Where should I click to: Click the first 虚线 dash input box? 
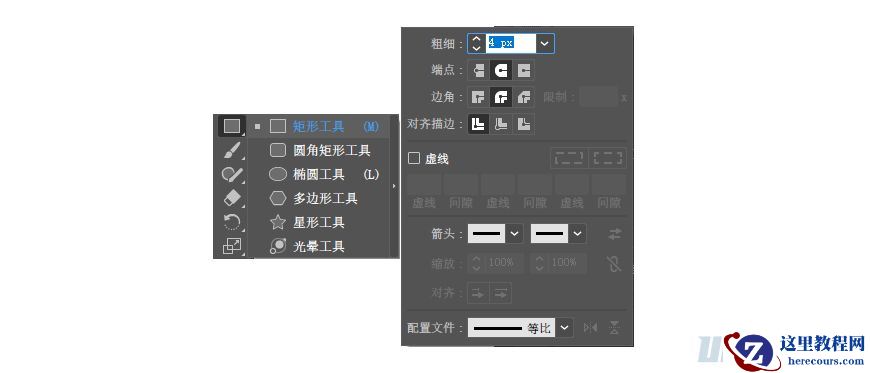(x=424, y=185)
